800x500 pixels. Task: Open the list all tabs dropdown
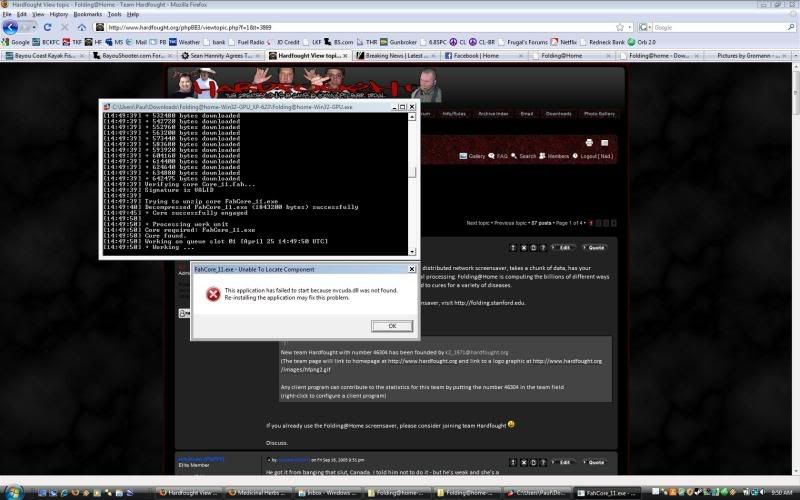(795, 55)
